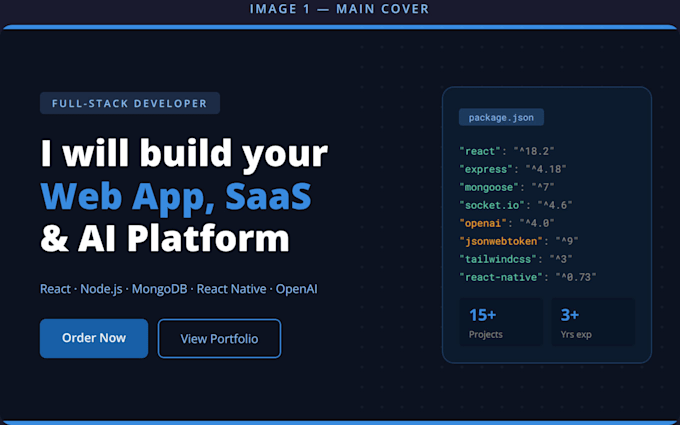Click the "I will build your" headline

(x=184, y=154)
